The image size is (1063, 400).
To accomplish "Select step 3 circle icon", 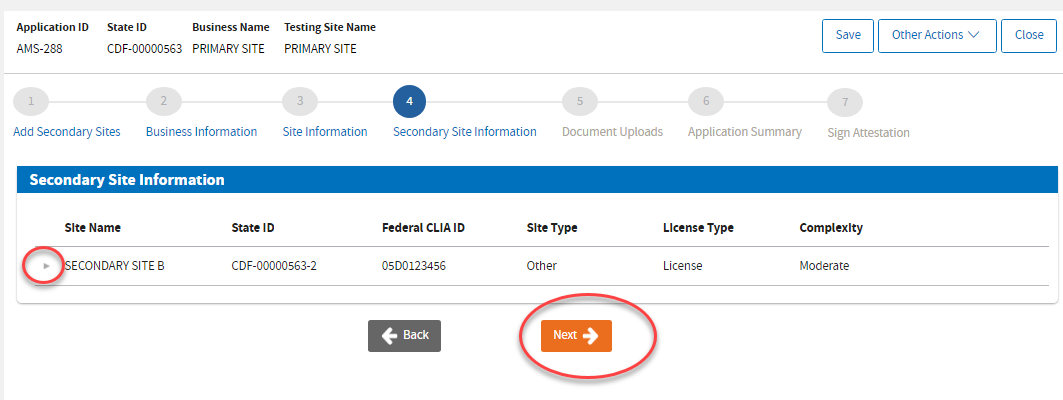I will (300, 101).
